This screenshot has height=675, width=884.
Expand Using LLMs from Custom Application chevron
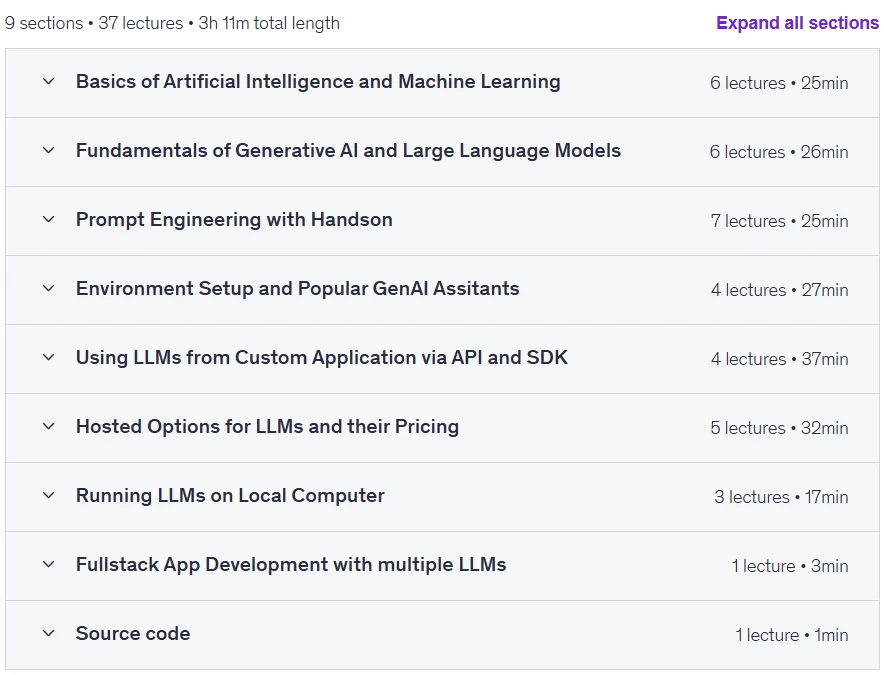click(48, 358)
